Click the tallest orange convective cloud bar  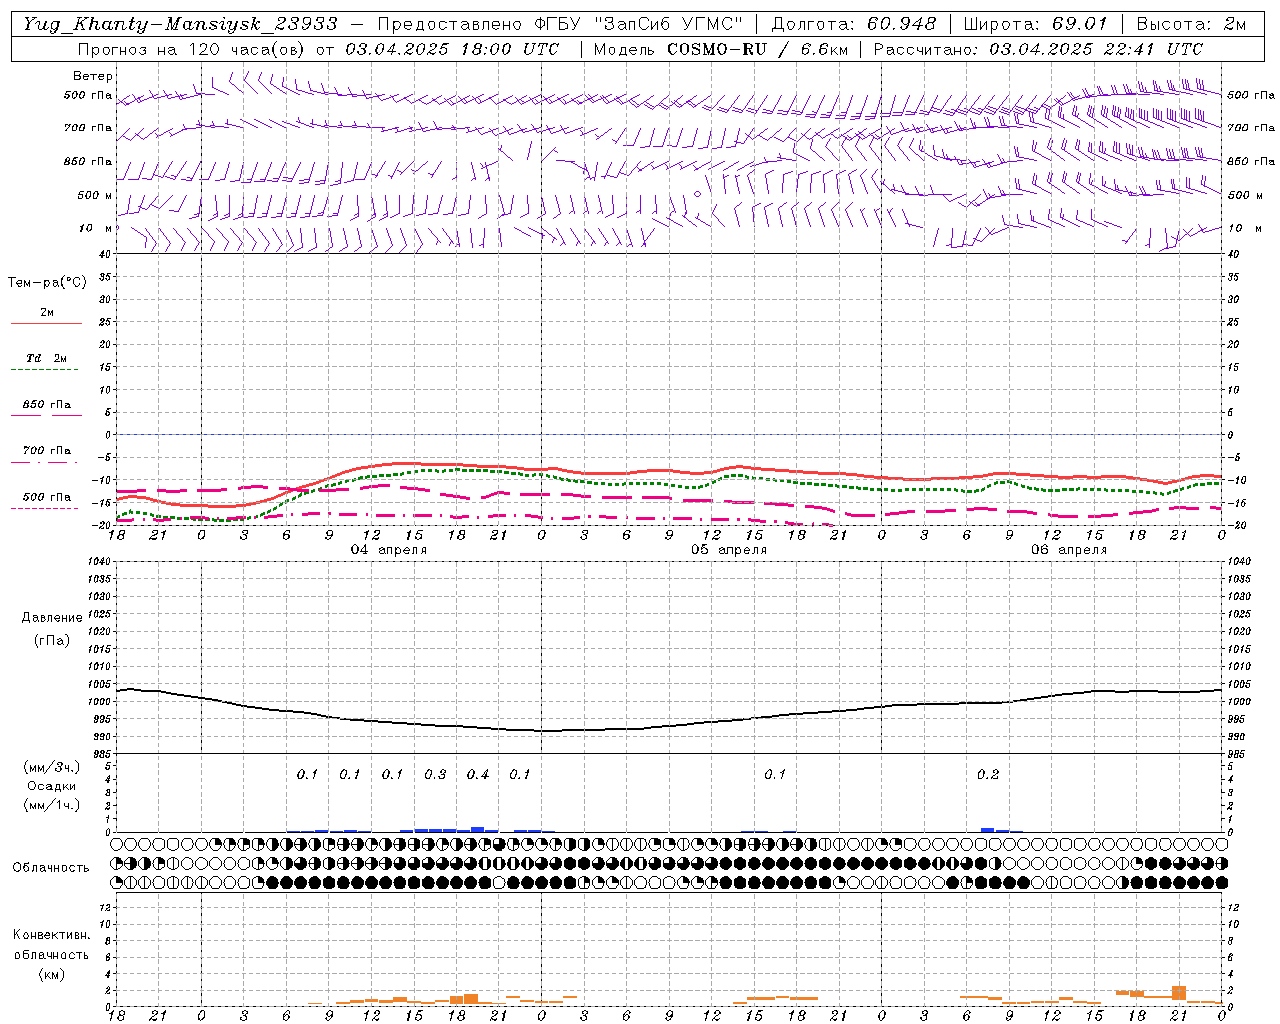tap(1179, 993)
